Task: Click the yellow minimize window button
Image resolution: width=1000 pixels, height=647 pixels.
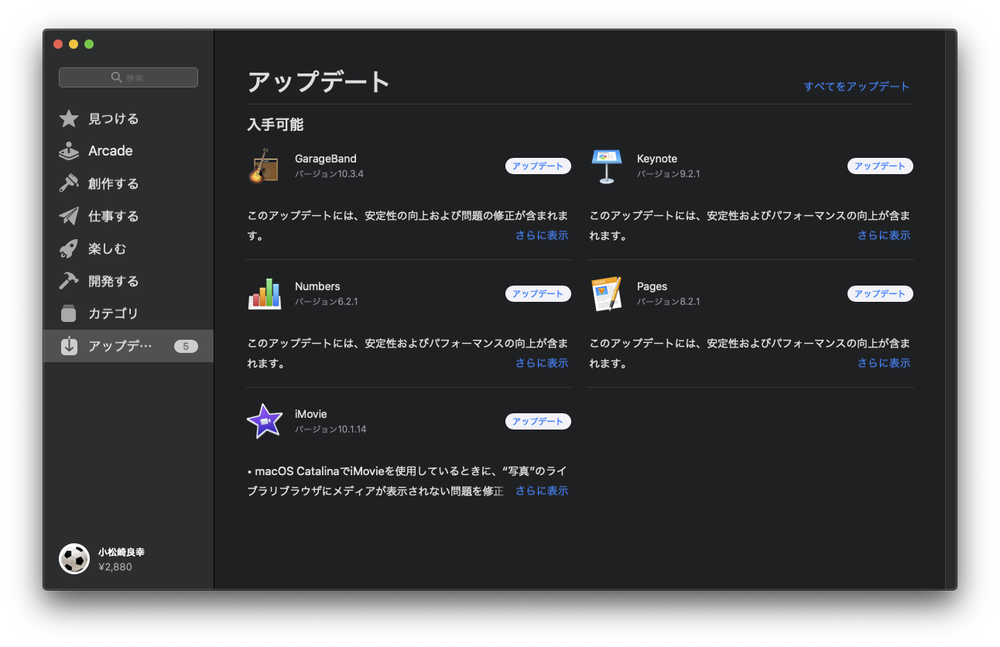Action: point(73,44)
